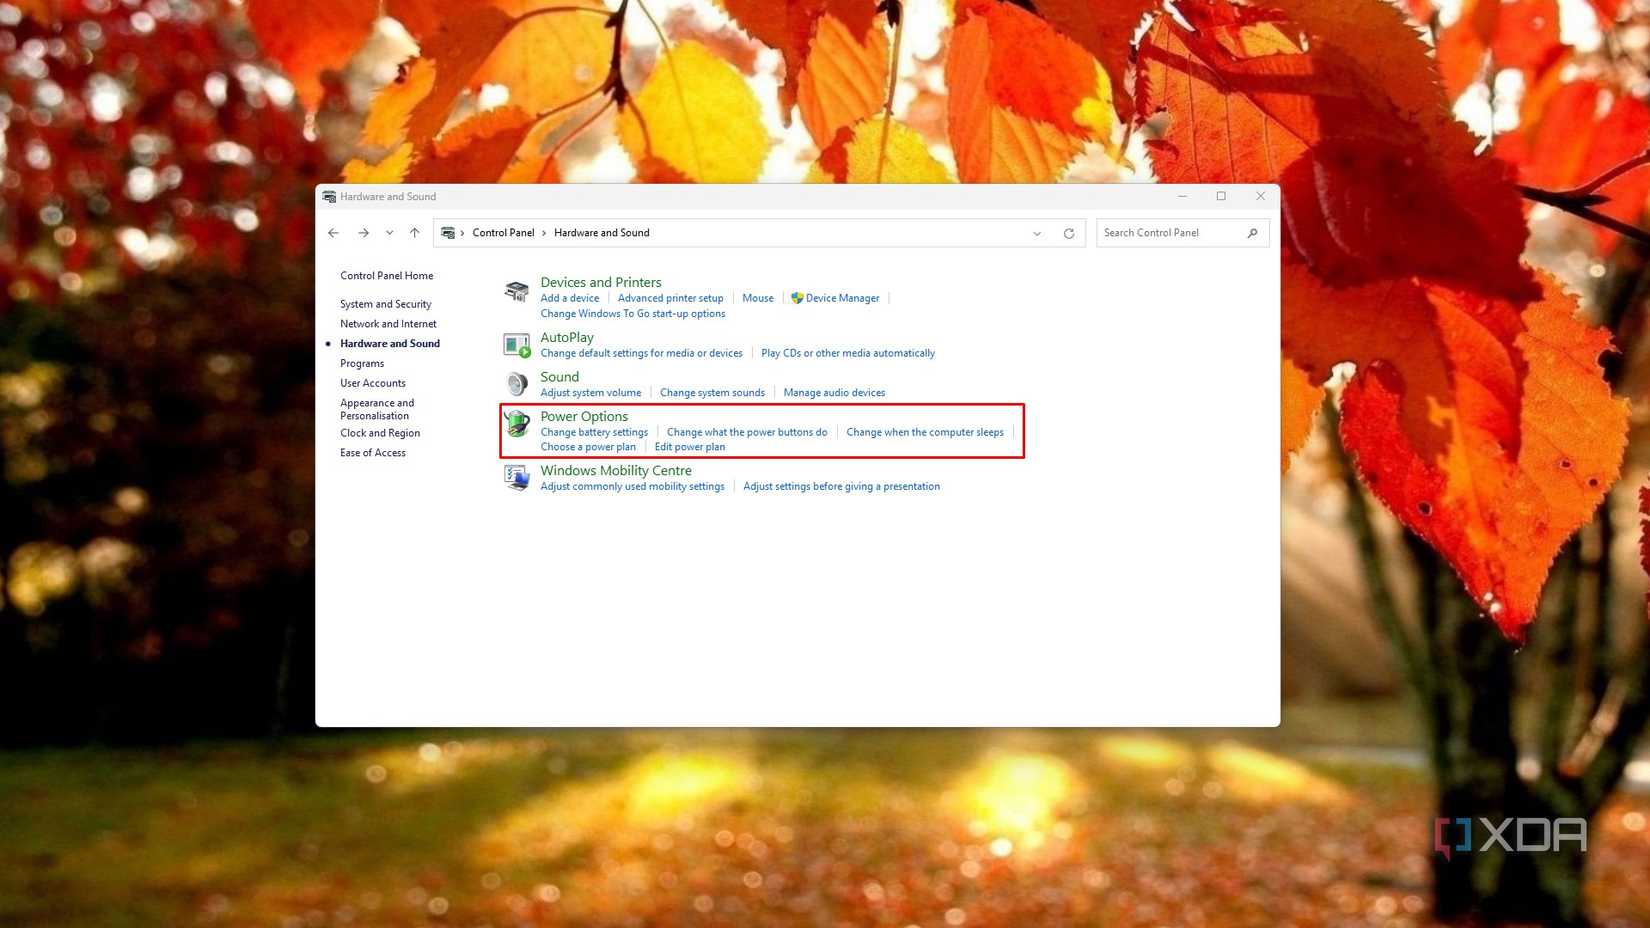The image size is (1650, 928).
Task: Open Control Panel Home
Action: [x=386, y=276]
